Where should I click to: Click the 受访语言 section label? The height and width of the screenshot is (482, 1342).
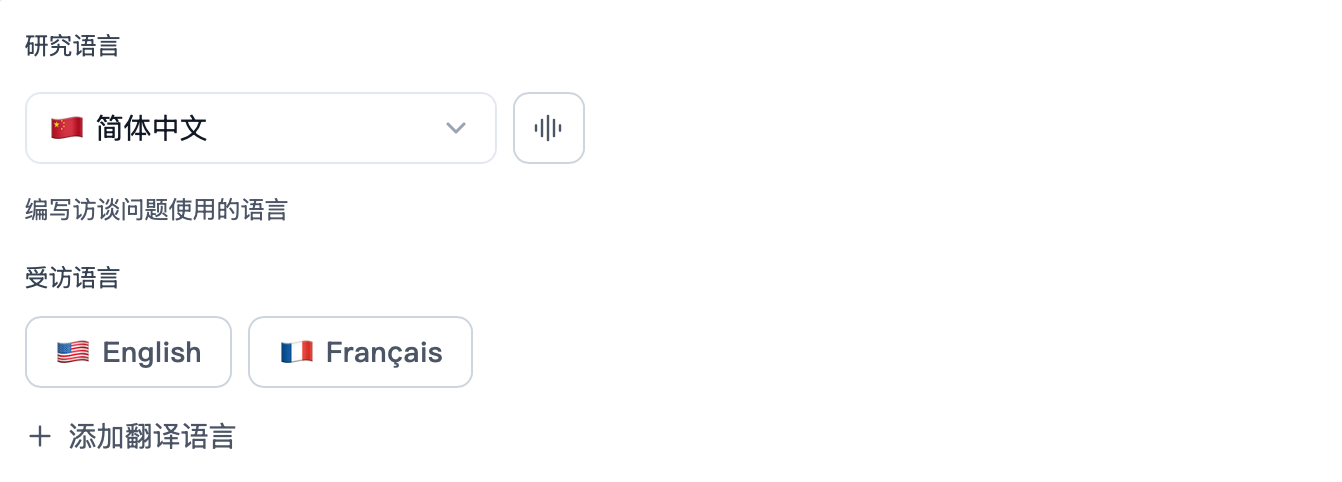72,278
